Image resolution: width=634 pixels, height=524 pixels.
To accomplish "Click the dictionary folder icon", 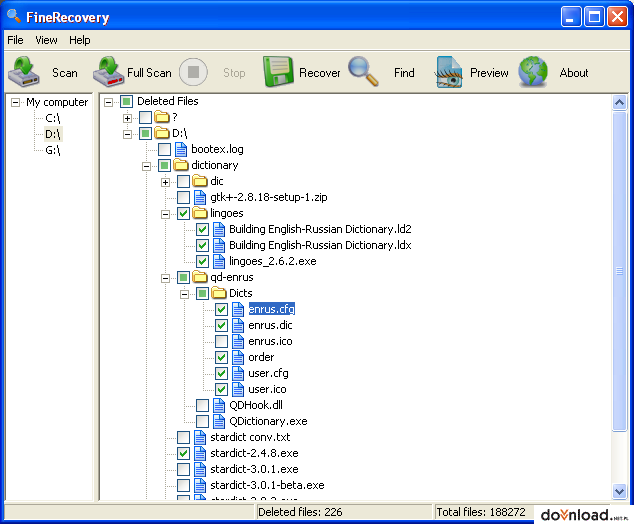I will (x=181, y=165).
